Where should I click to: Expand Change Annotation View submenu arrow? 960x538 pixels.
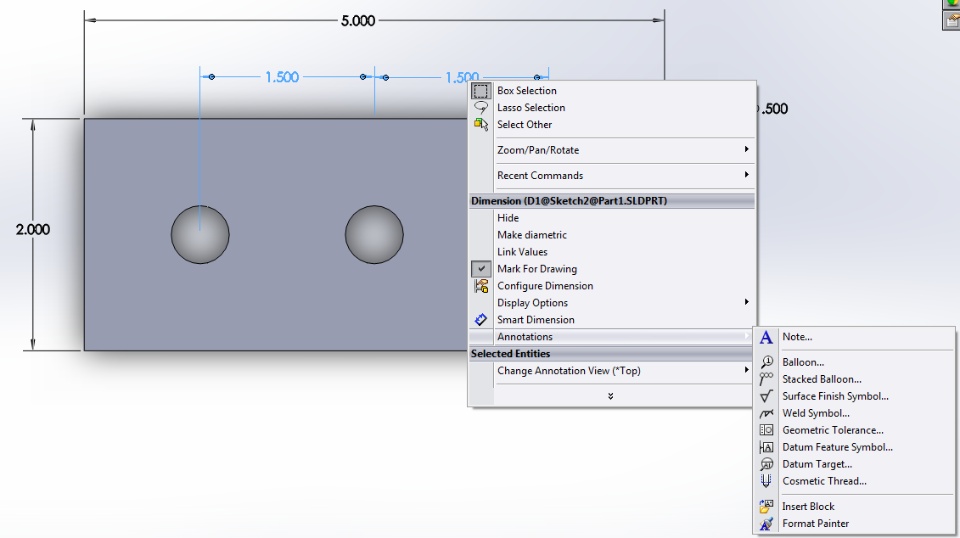[x=746, y=370]
